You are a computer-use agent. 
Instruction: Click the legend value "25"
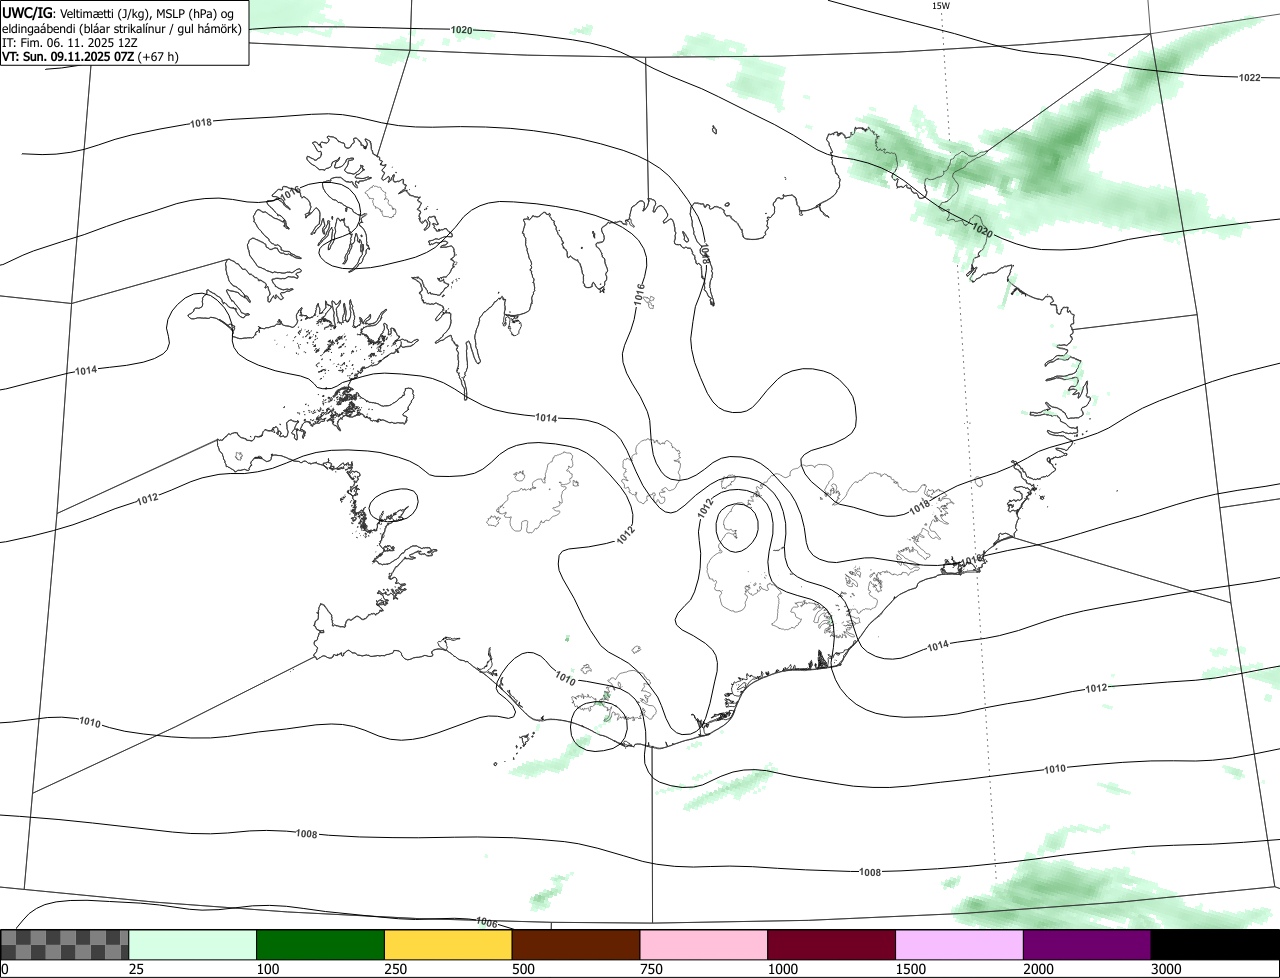136,969
